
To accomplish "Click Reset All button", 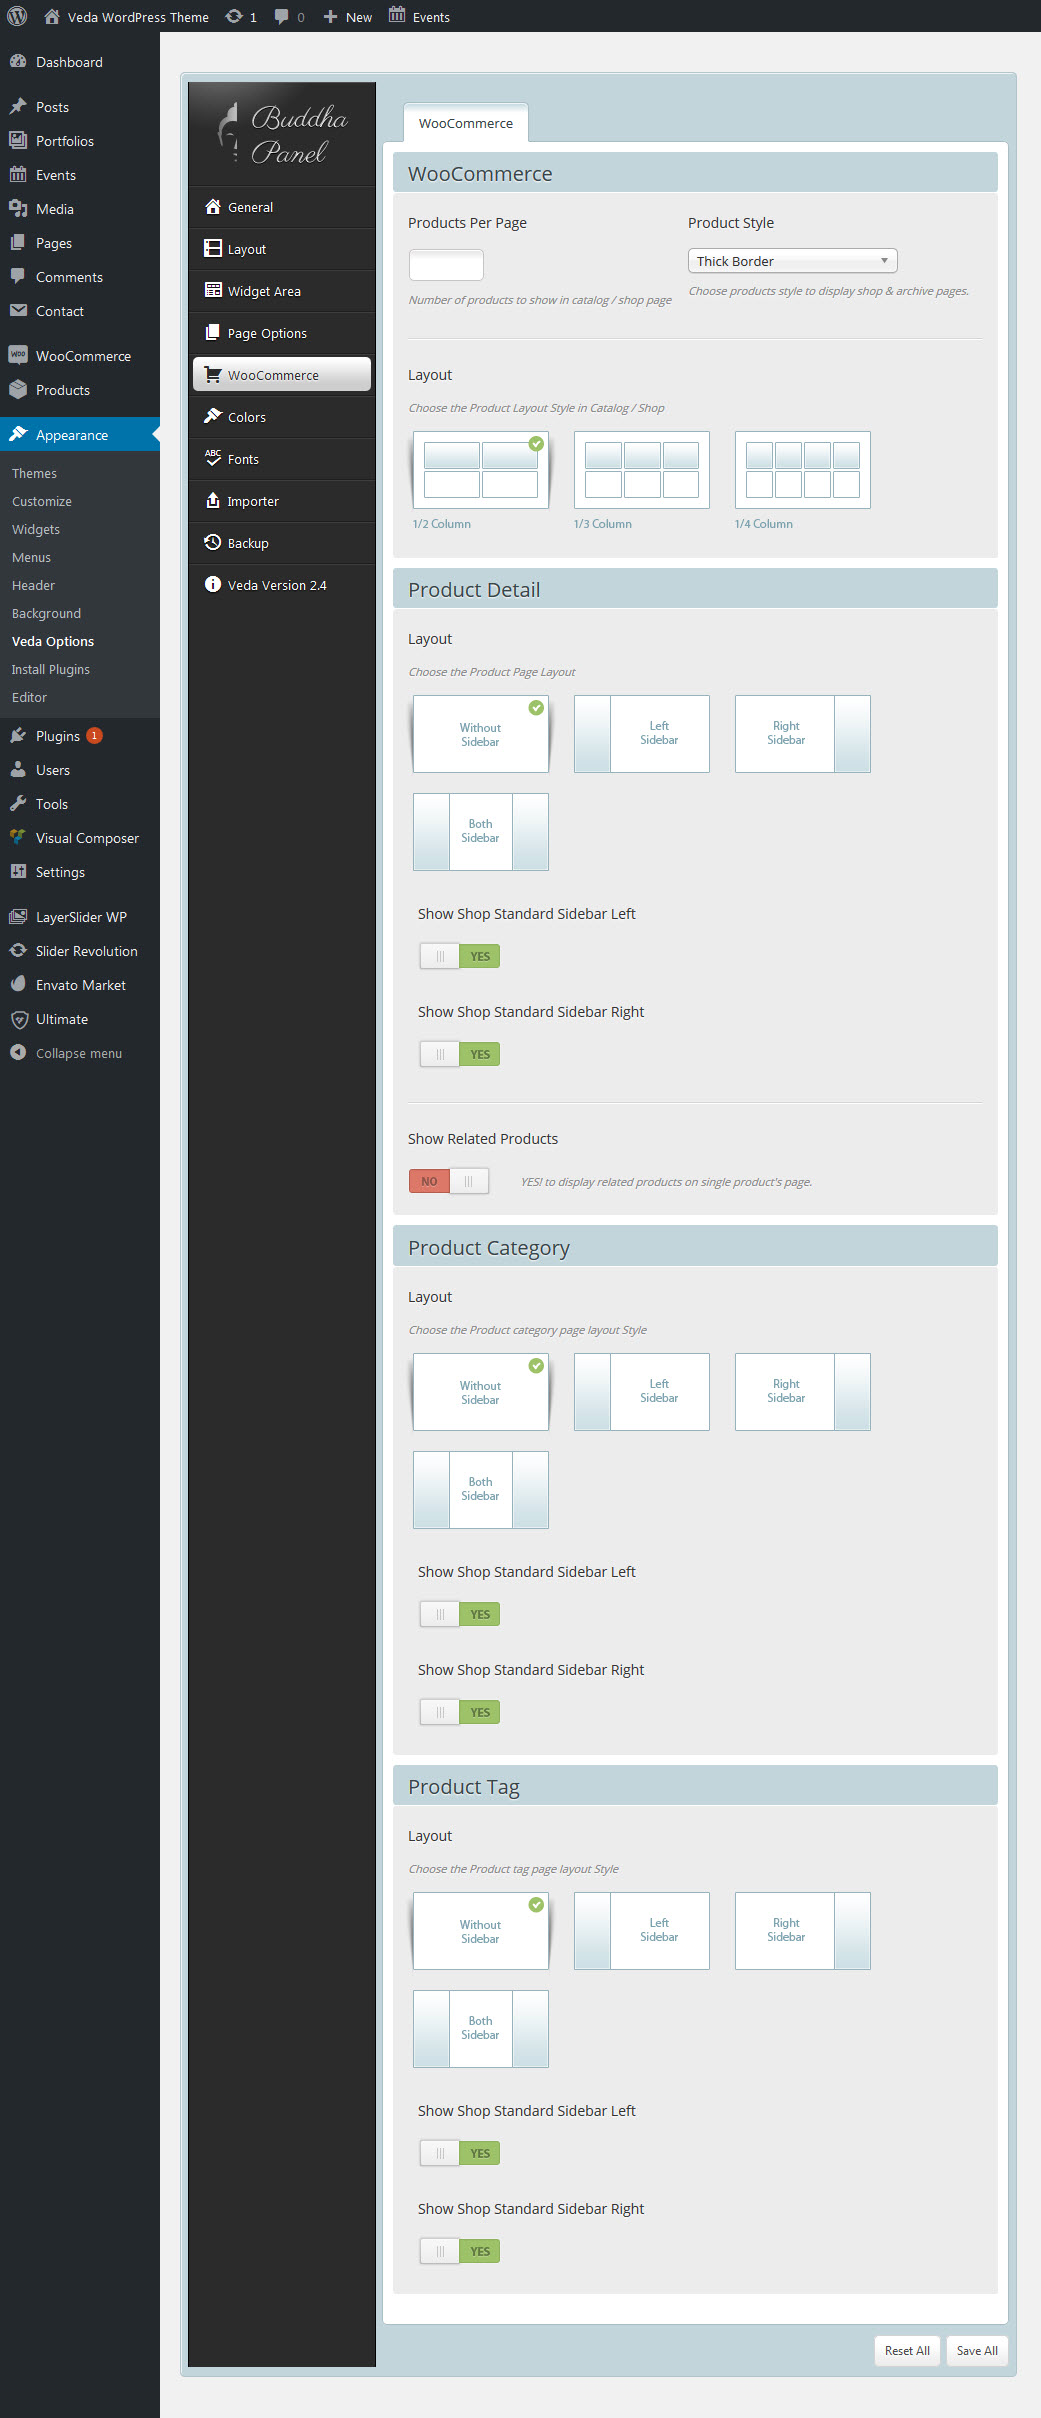I will click(907, 2350).
